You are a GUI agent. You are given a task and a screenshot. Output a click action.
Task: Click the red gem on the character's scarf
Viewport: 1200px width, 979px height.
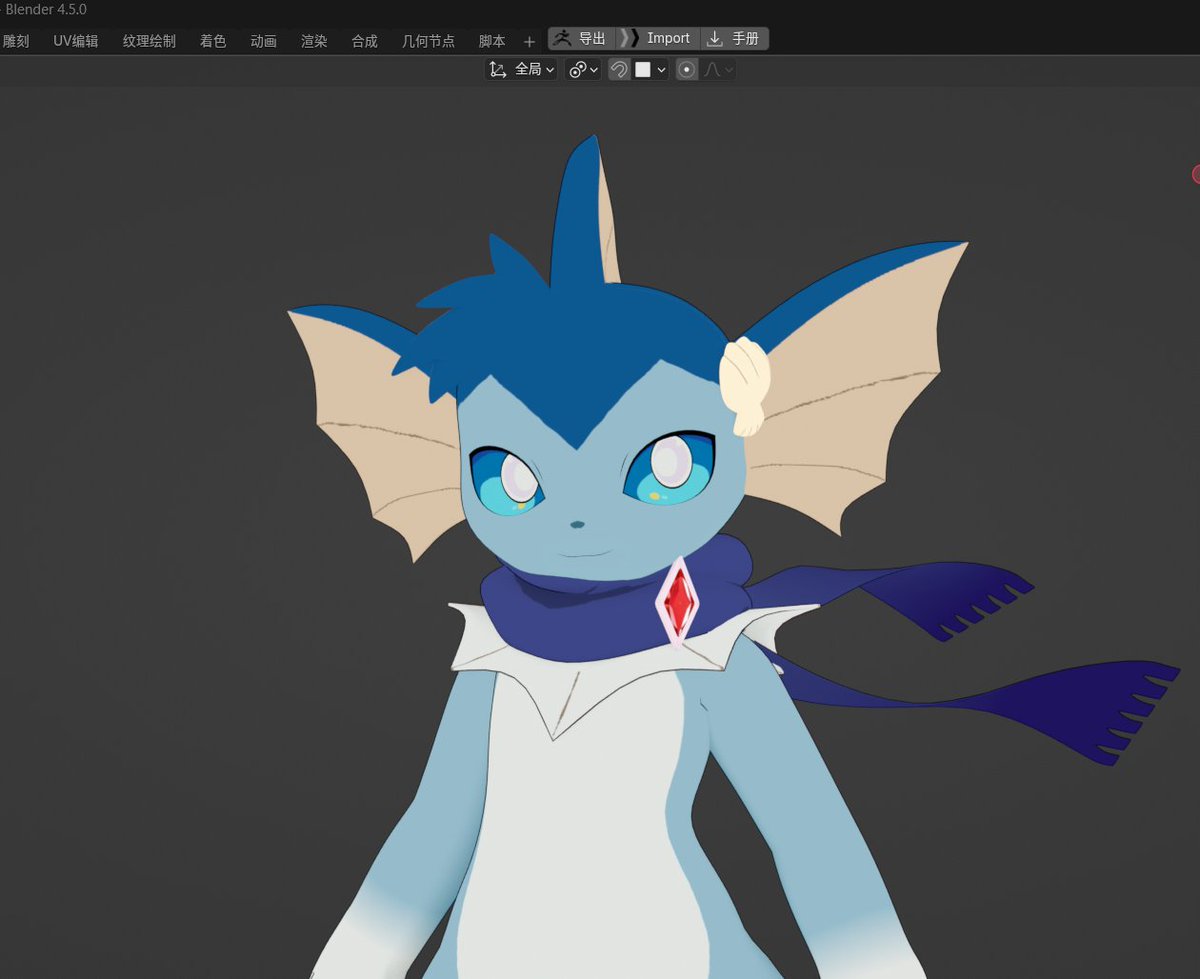point(678,601)
